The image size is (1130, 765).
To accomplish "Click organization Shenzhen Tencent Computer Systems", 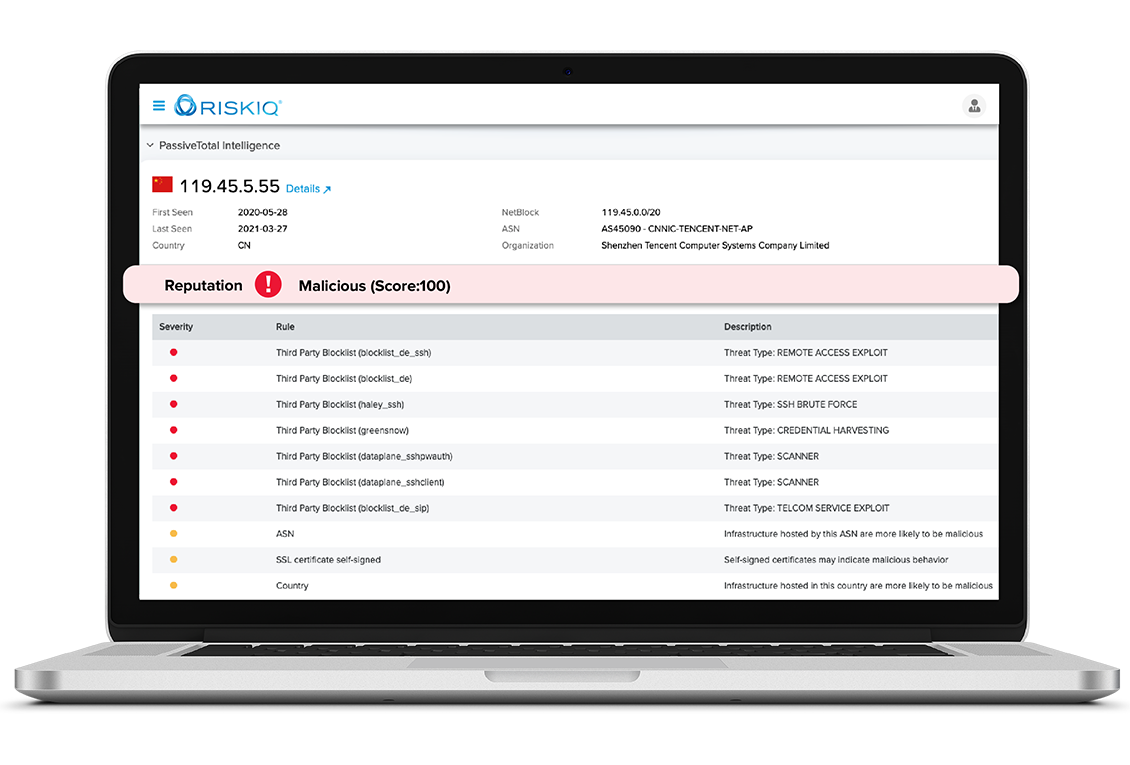I will (715, 246).
